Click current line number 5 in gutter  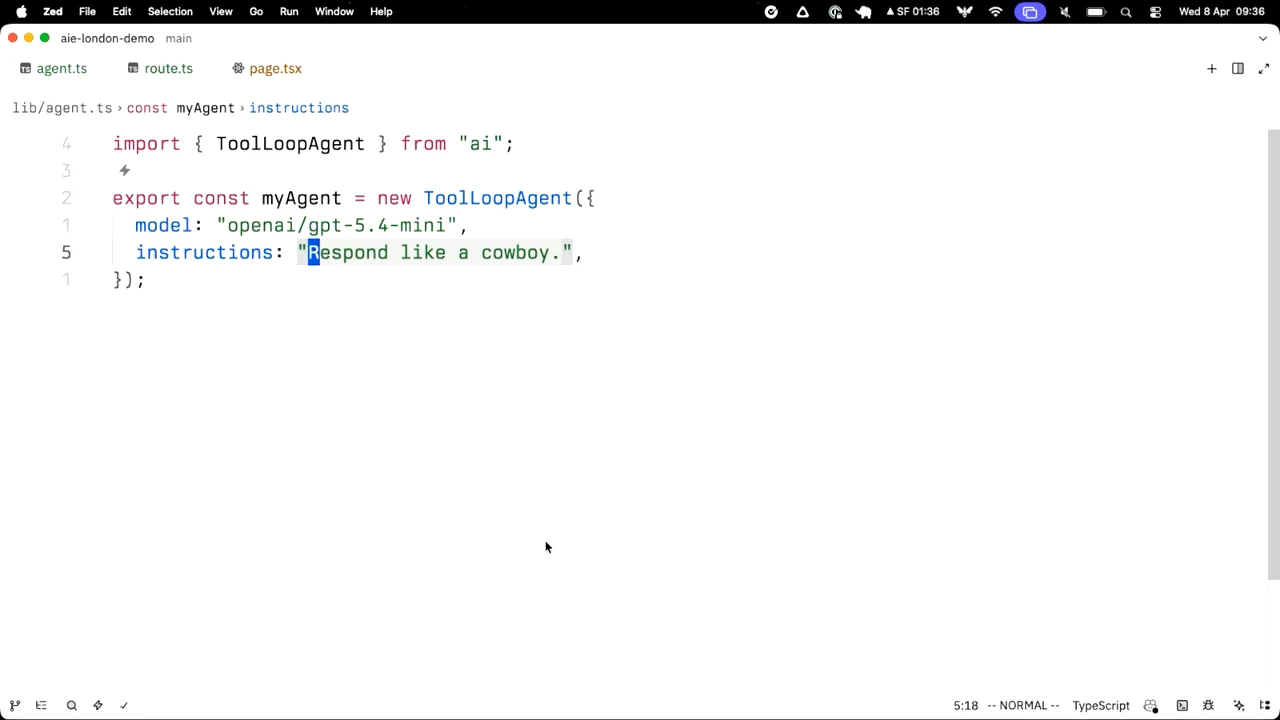[66, 253]
